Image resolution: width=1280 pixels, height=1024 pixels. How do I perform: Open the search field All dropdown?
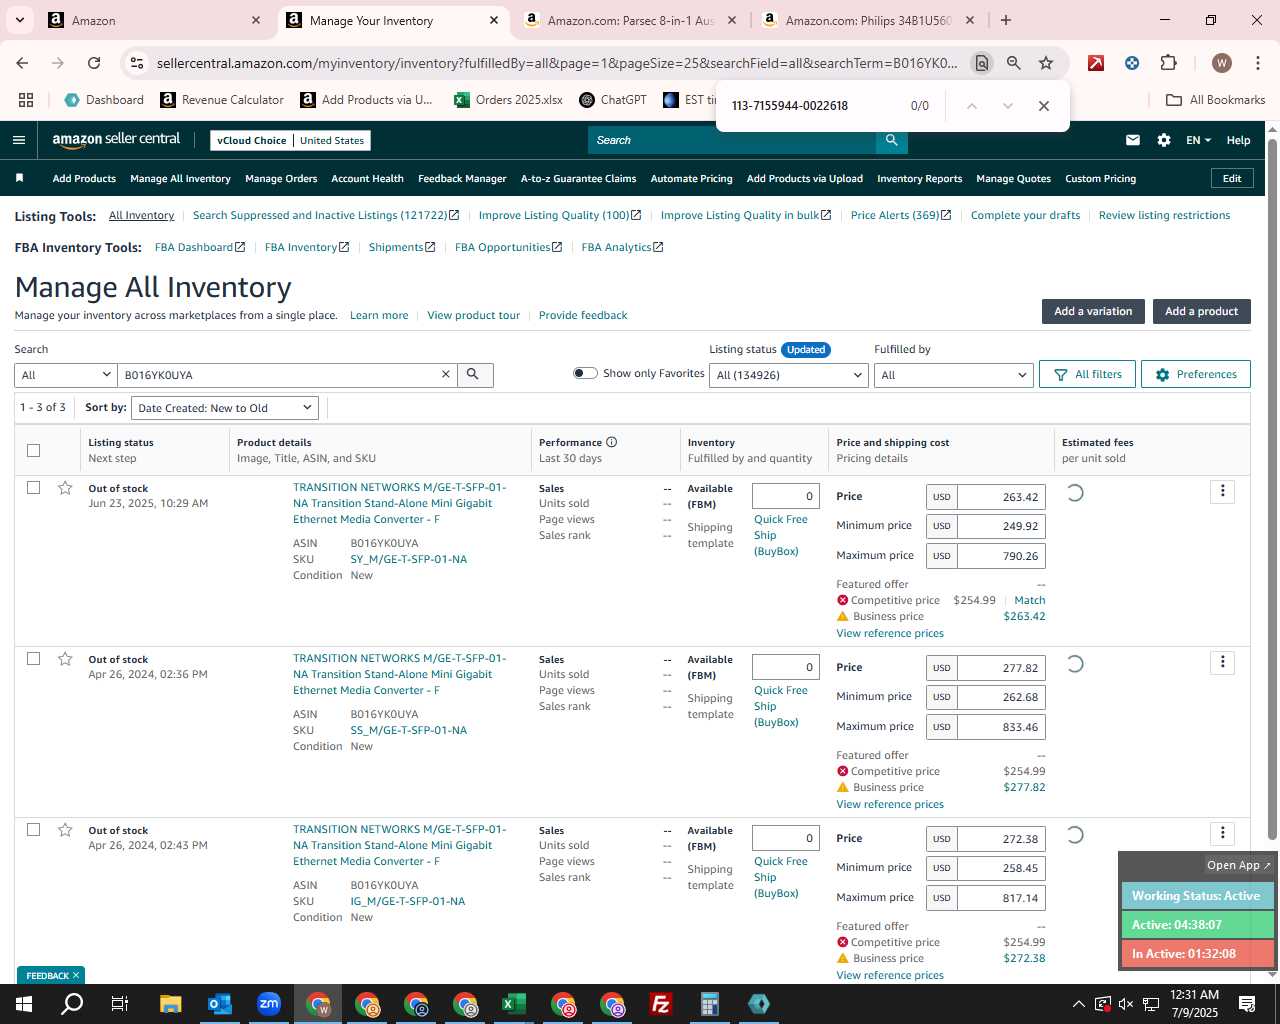click(x=66, y=375)
